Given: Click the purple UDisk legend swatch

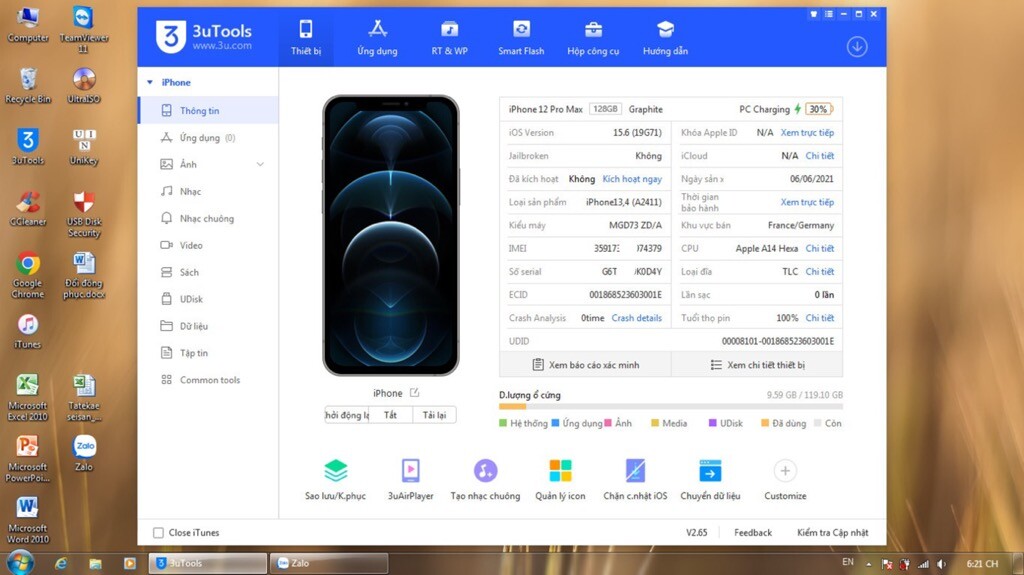Looking at the screenshot, I should 712,423.
